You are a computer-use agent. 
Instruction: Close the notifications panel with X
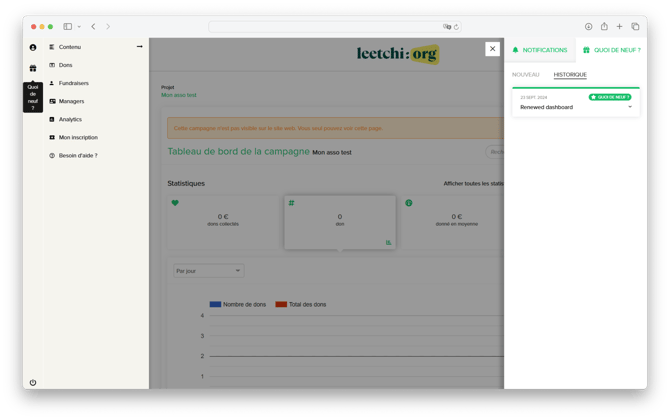492,49
